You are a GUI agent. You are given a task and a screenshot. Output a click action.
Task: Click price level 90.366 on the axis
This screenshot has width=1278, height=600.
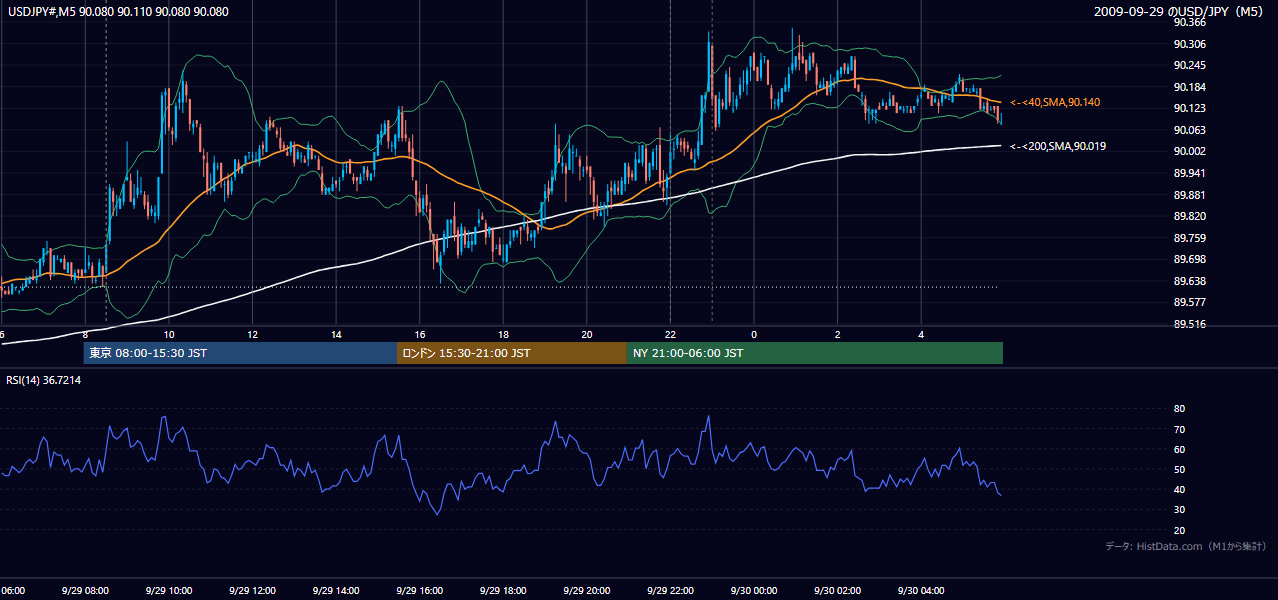click(x=1189, y=22)
